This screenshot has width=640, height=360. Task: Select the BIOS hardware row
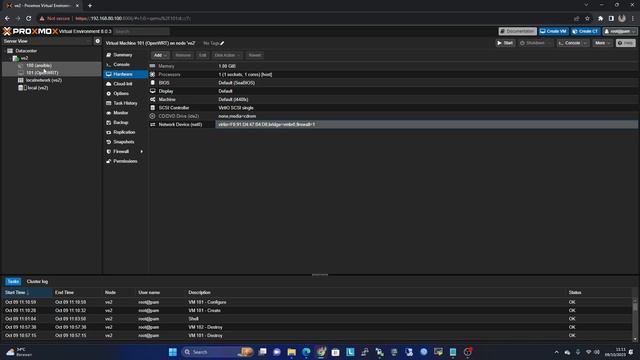393,83
